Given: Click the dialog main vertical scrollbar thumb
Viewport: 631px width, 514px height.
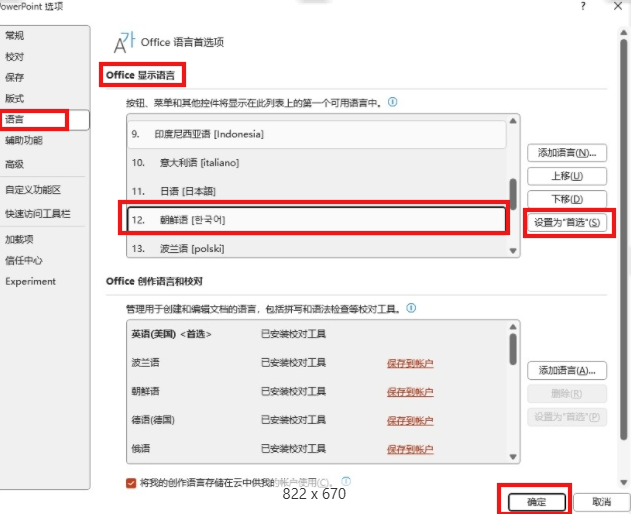Looking at the screenshot, I should [x=624, y=240].
